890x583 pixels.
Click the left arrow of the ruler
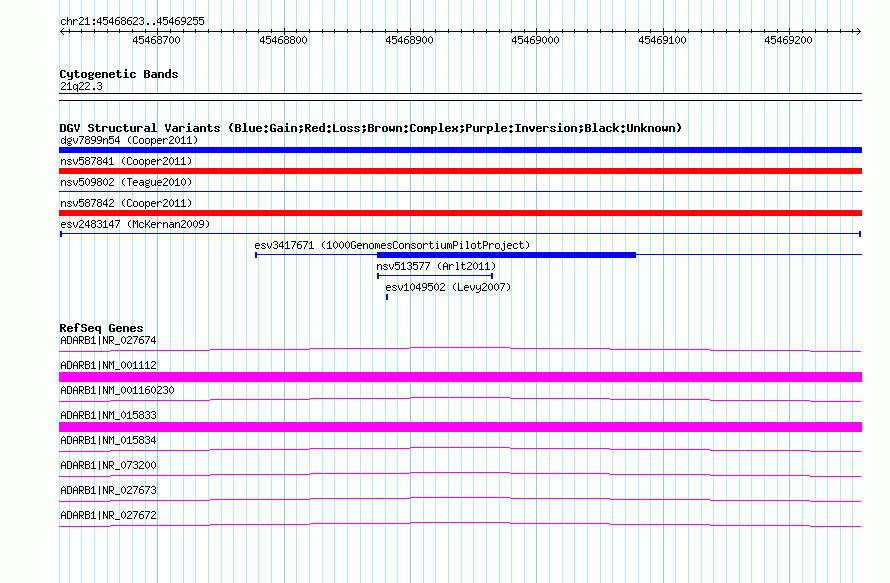pyautogui.click(x=62, y=32)
